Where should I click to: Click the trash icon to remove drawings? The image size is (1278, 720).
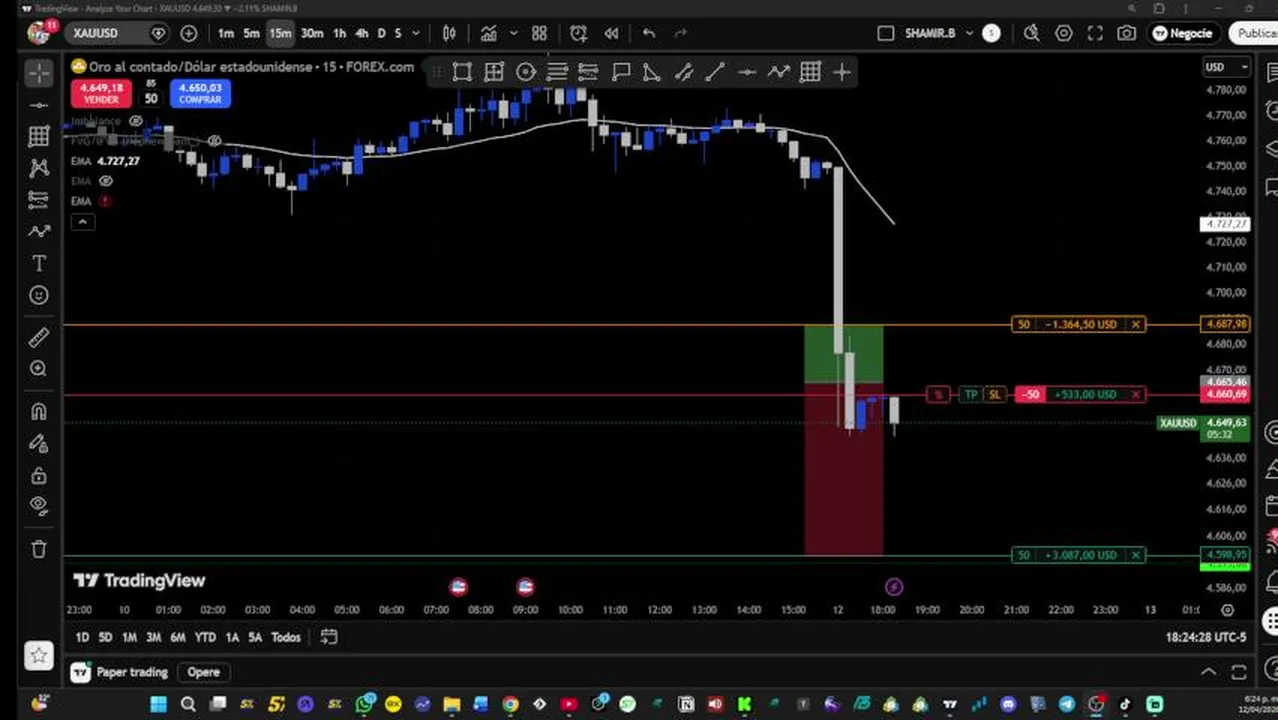click(x=39, y=549)
